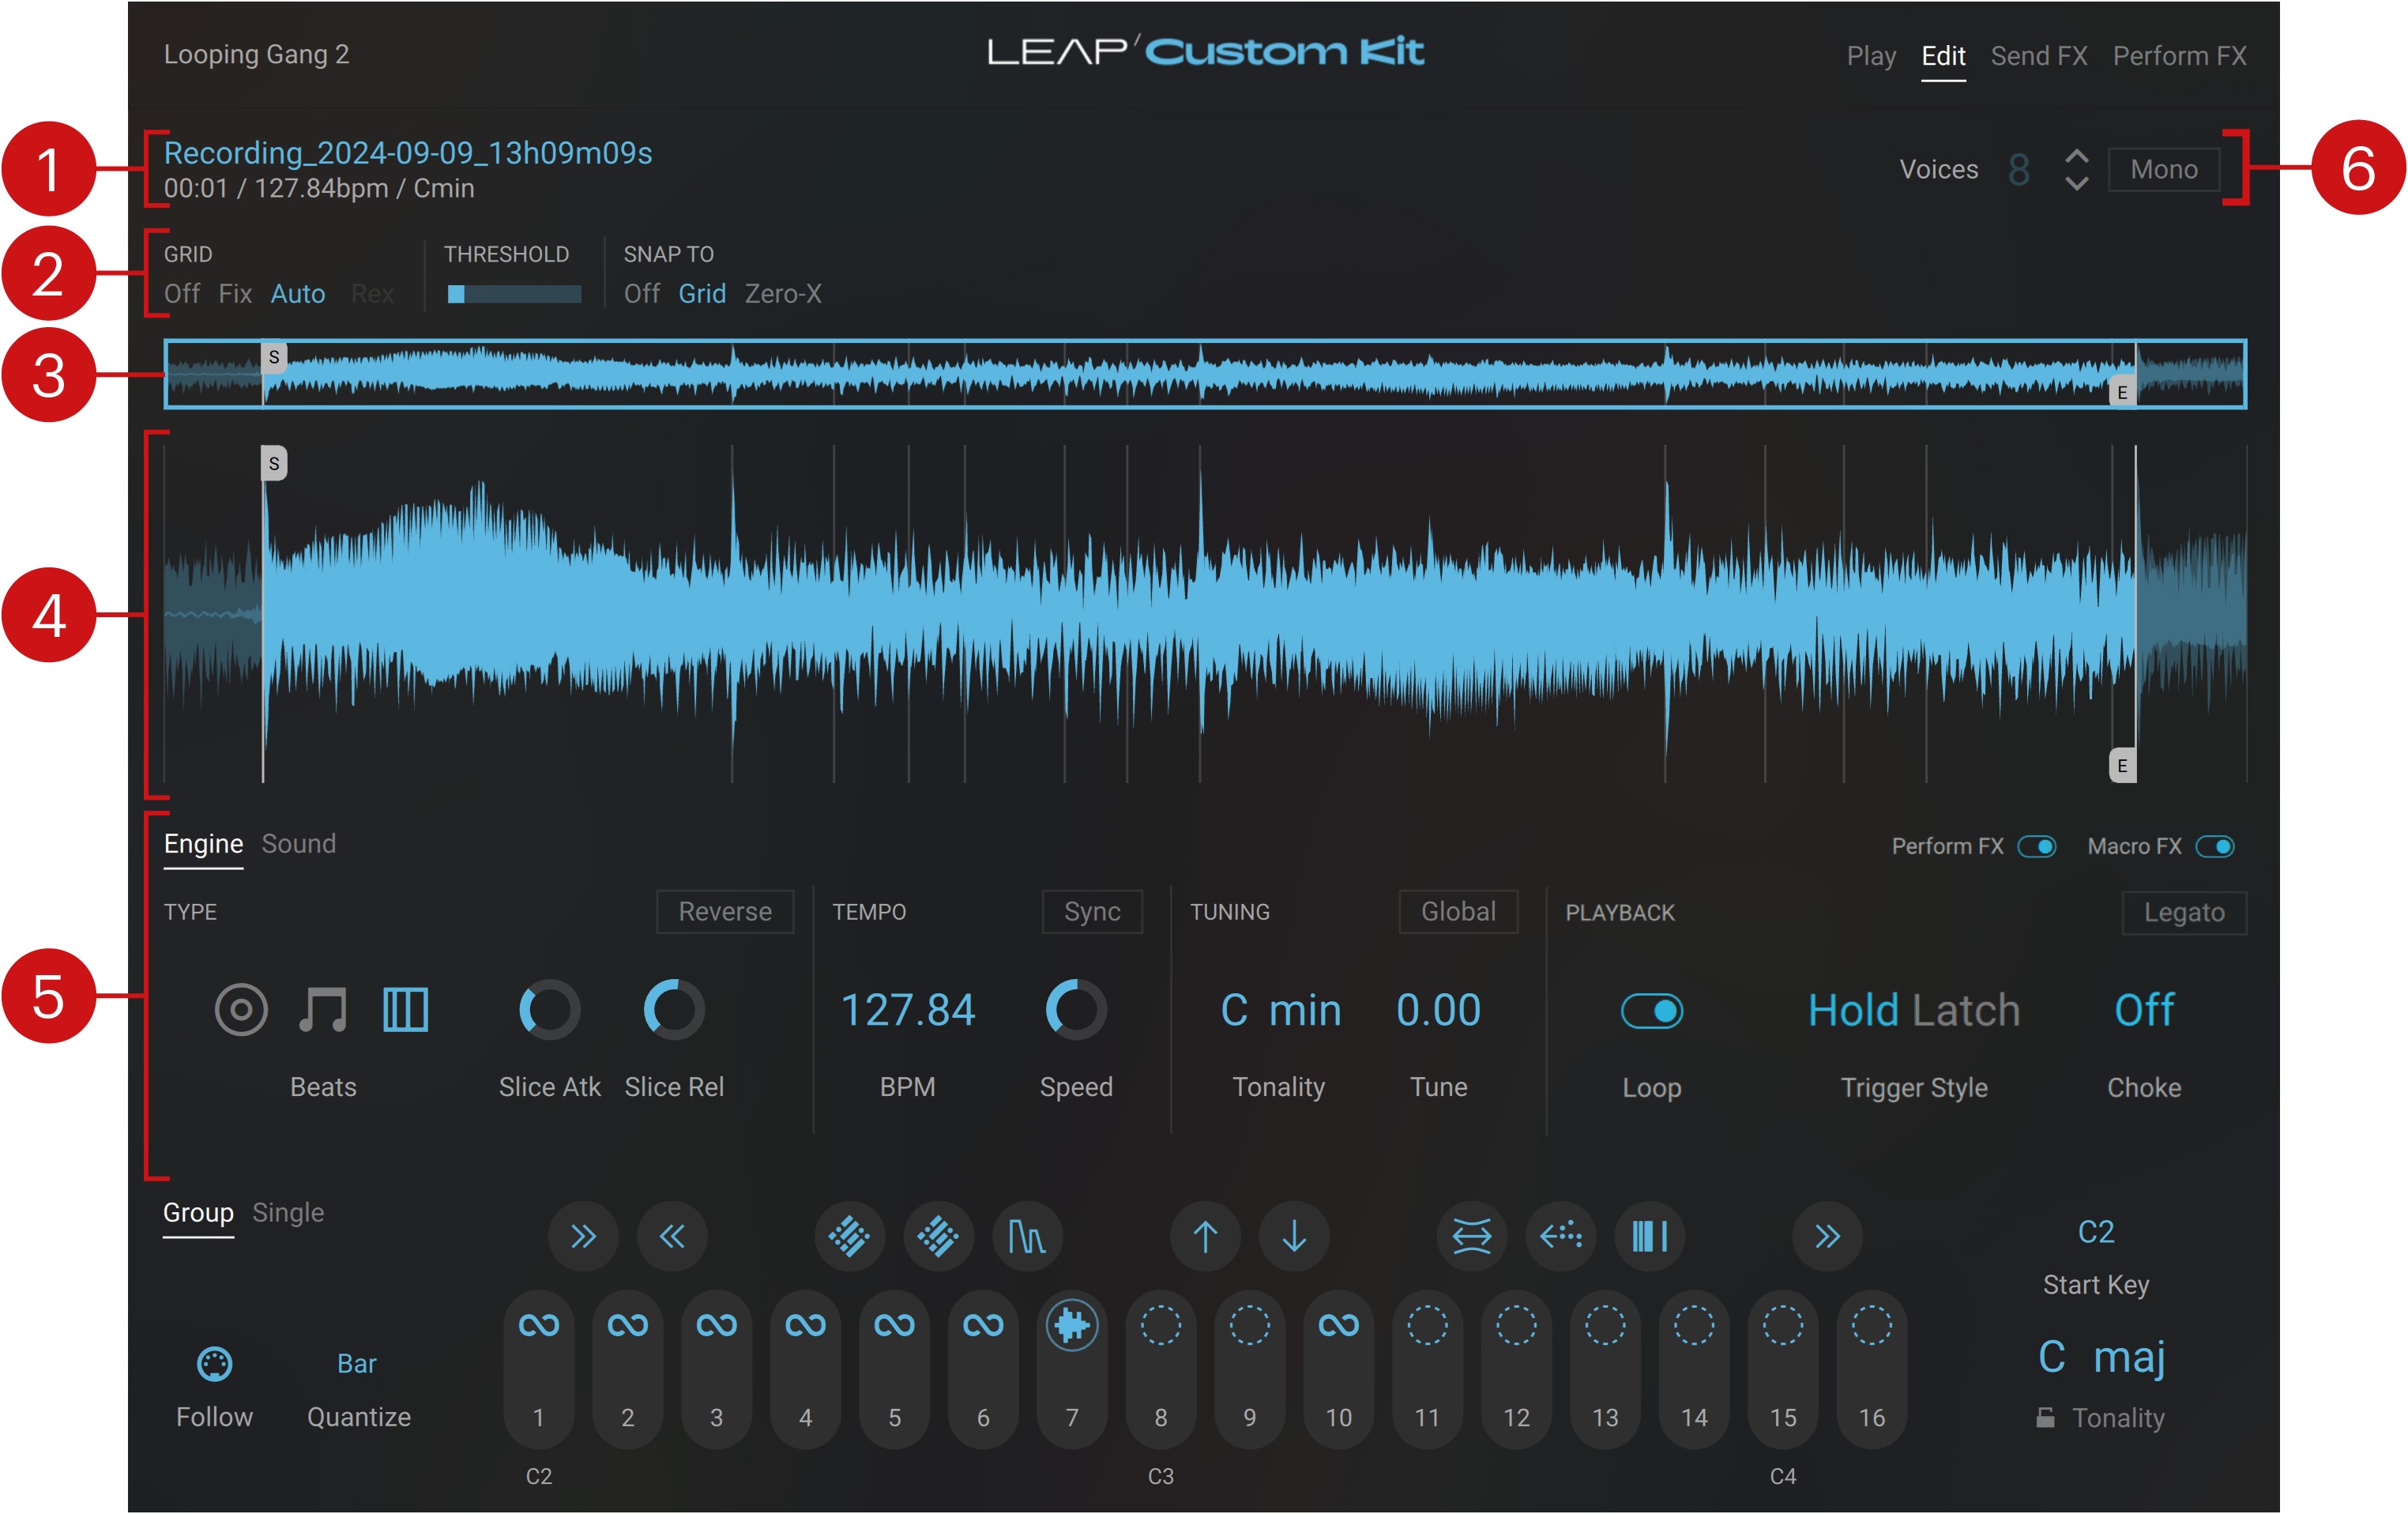Screen dimensions: 2408x1514
Task: Switch to the Play tab
Action: (x=1871, y=56)
